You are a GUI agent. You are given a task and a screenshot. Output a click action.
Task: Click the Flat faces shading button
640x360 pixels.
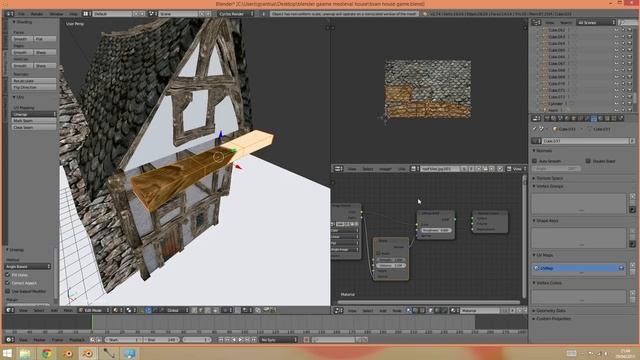click(45, 39)
